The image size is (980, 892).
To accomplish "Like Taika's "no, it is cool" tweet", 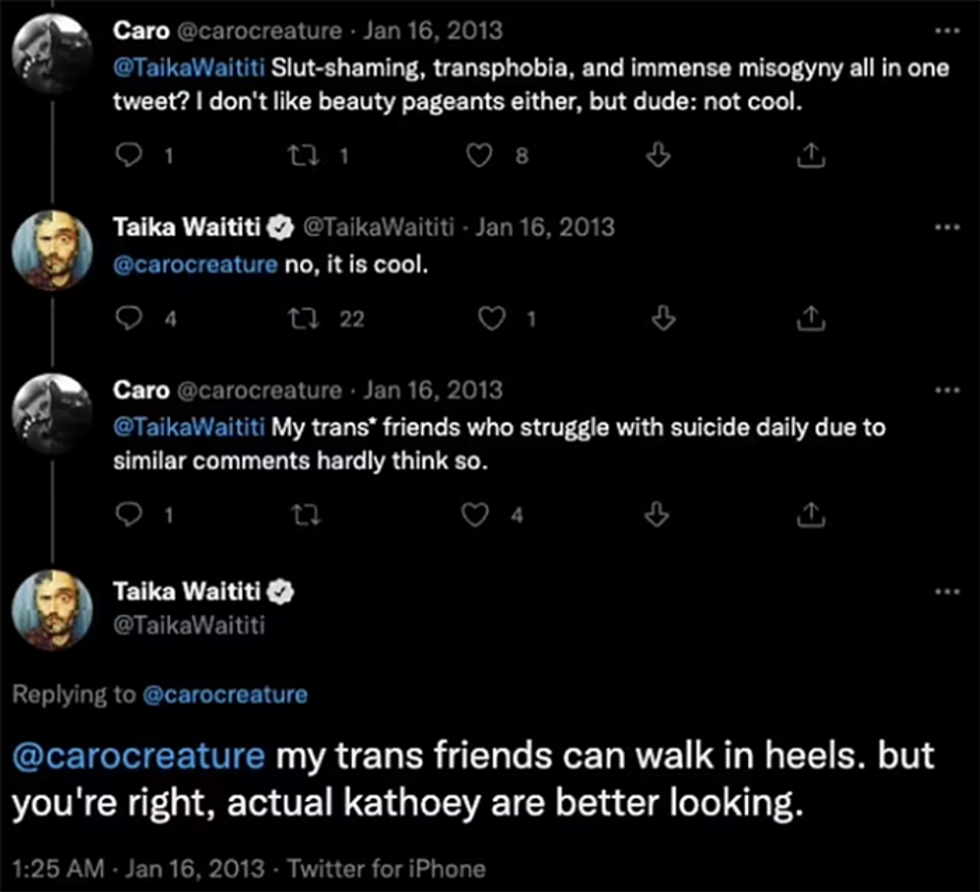I will coord(491,319).
